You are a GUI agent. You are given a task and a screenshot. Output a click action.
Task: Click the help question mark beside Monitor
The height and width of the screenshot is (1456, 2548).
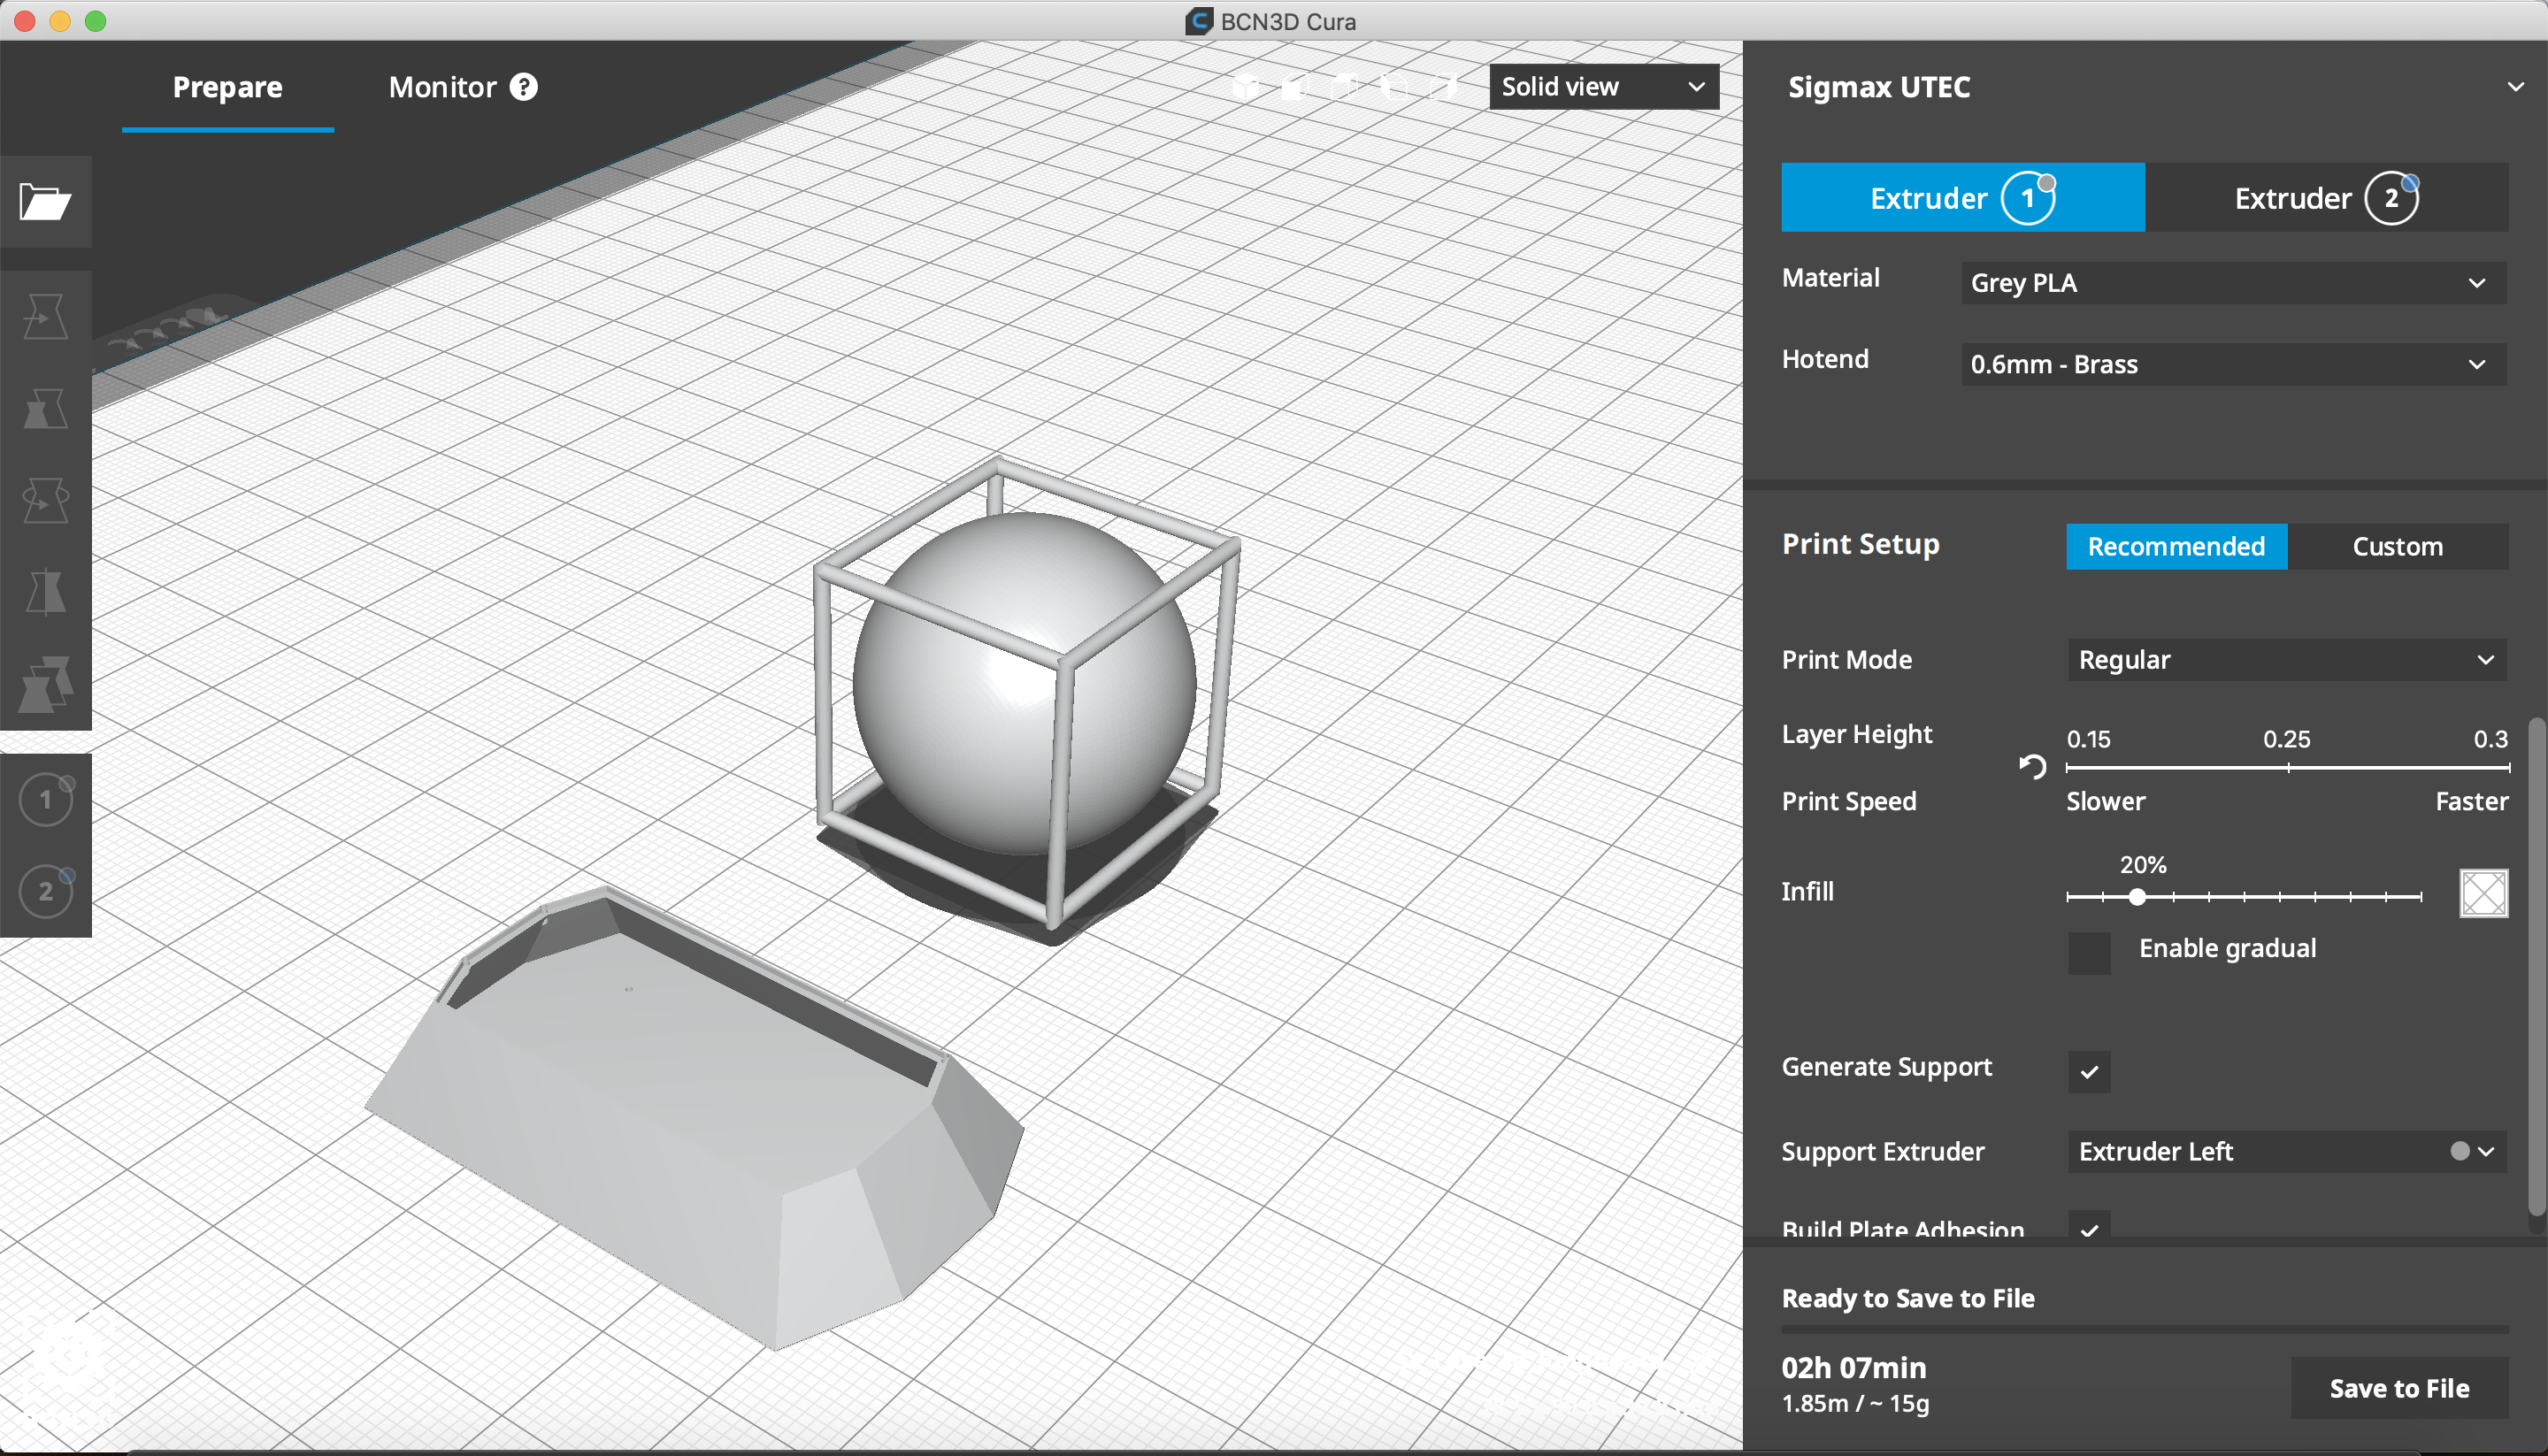tap(524, 87)
